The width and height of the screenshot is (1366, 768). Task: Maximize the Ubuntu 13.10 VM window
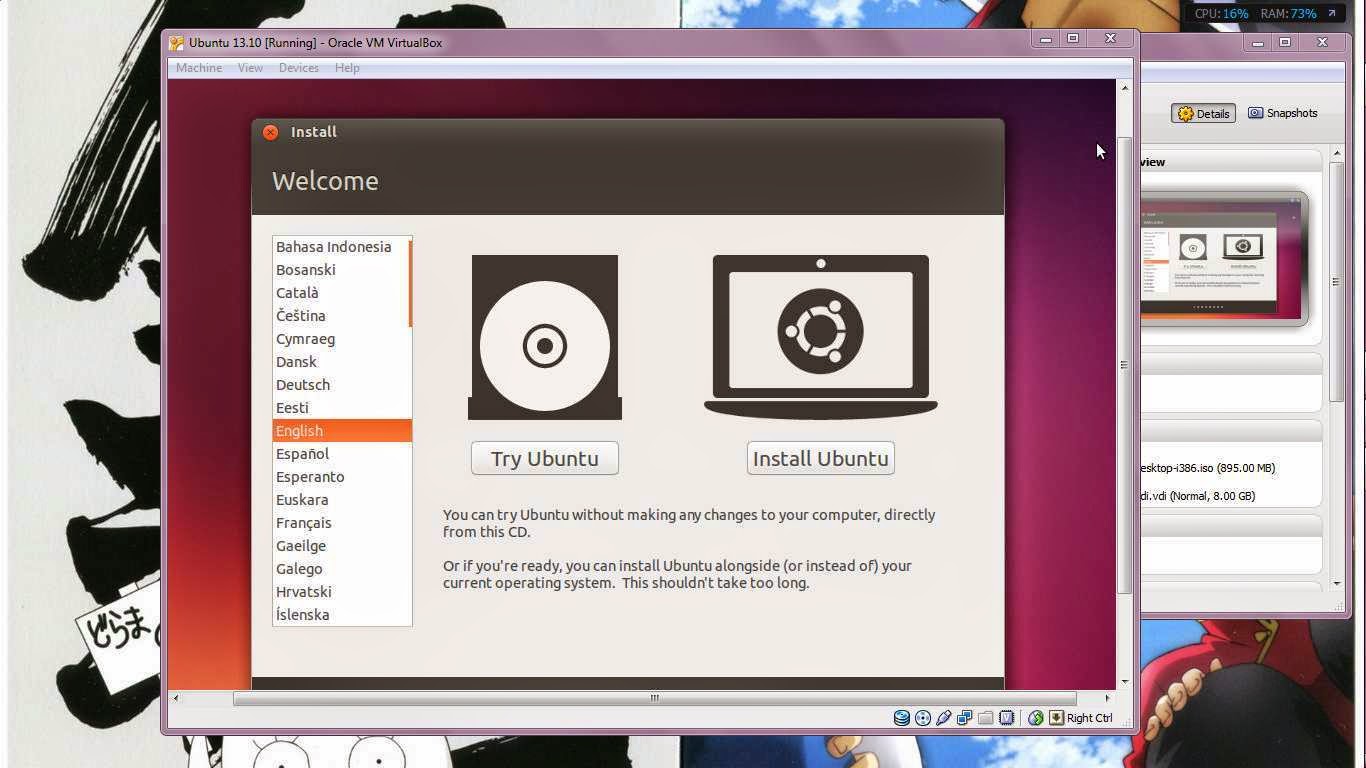[x=1073, y=39]
